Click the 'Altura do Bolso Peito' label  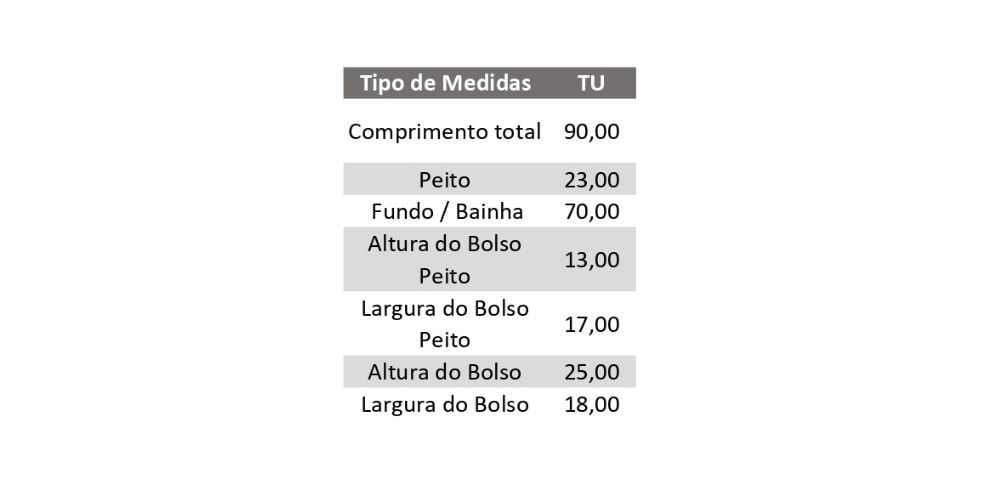pos(445,260)
